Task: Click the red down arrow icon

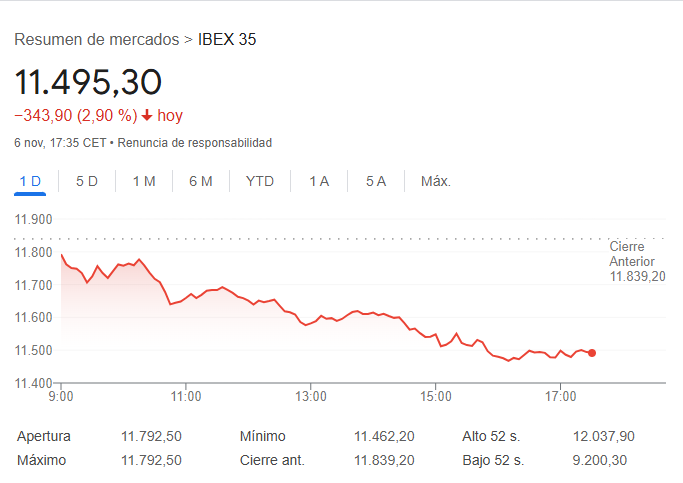Action: pos(147,116)
